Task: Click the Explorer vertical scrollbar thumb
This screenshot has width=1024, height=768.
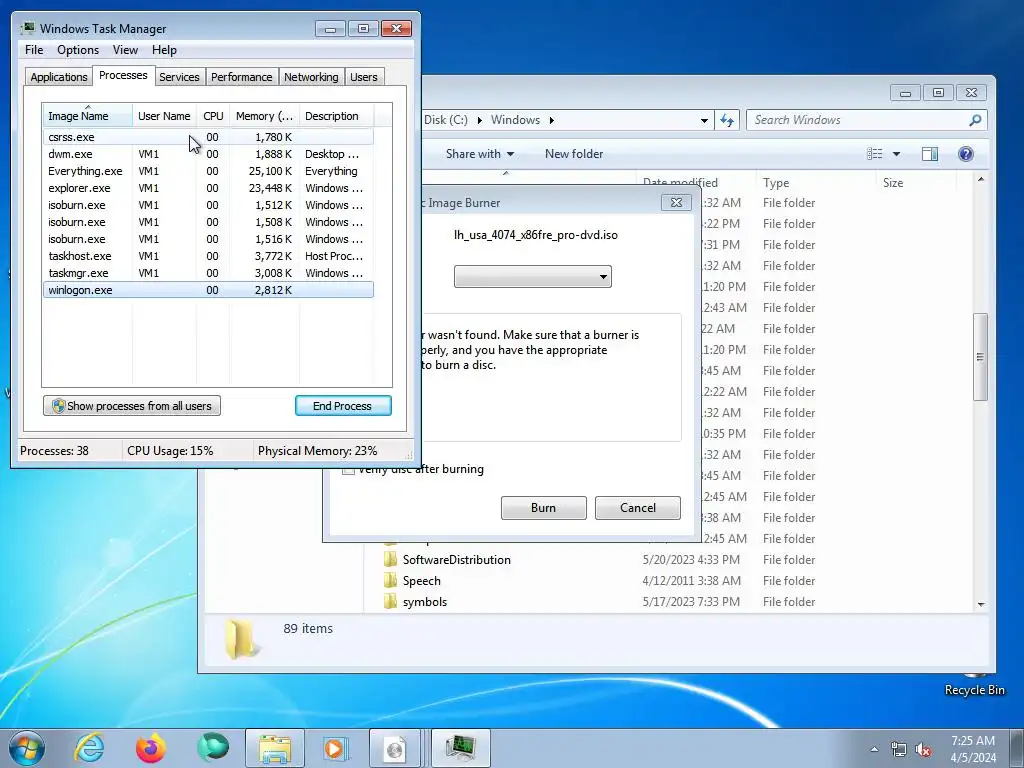Action: pyautogui.click(x=980, y=357)
